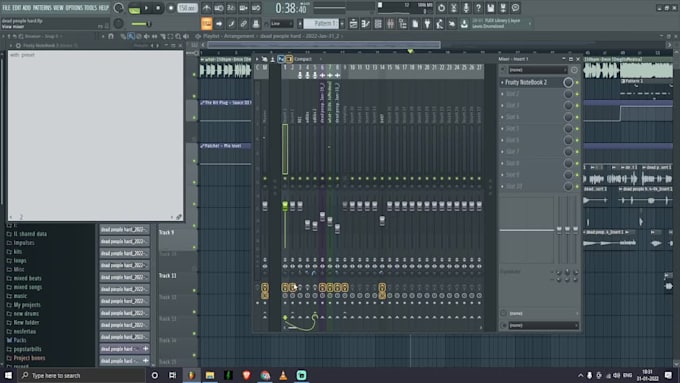The image size is (680, 383).
Task: Click the stamp icon in toolbar
Action: (256, 24)
